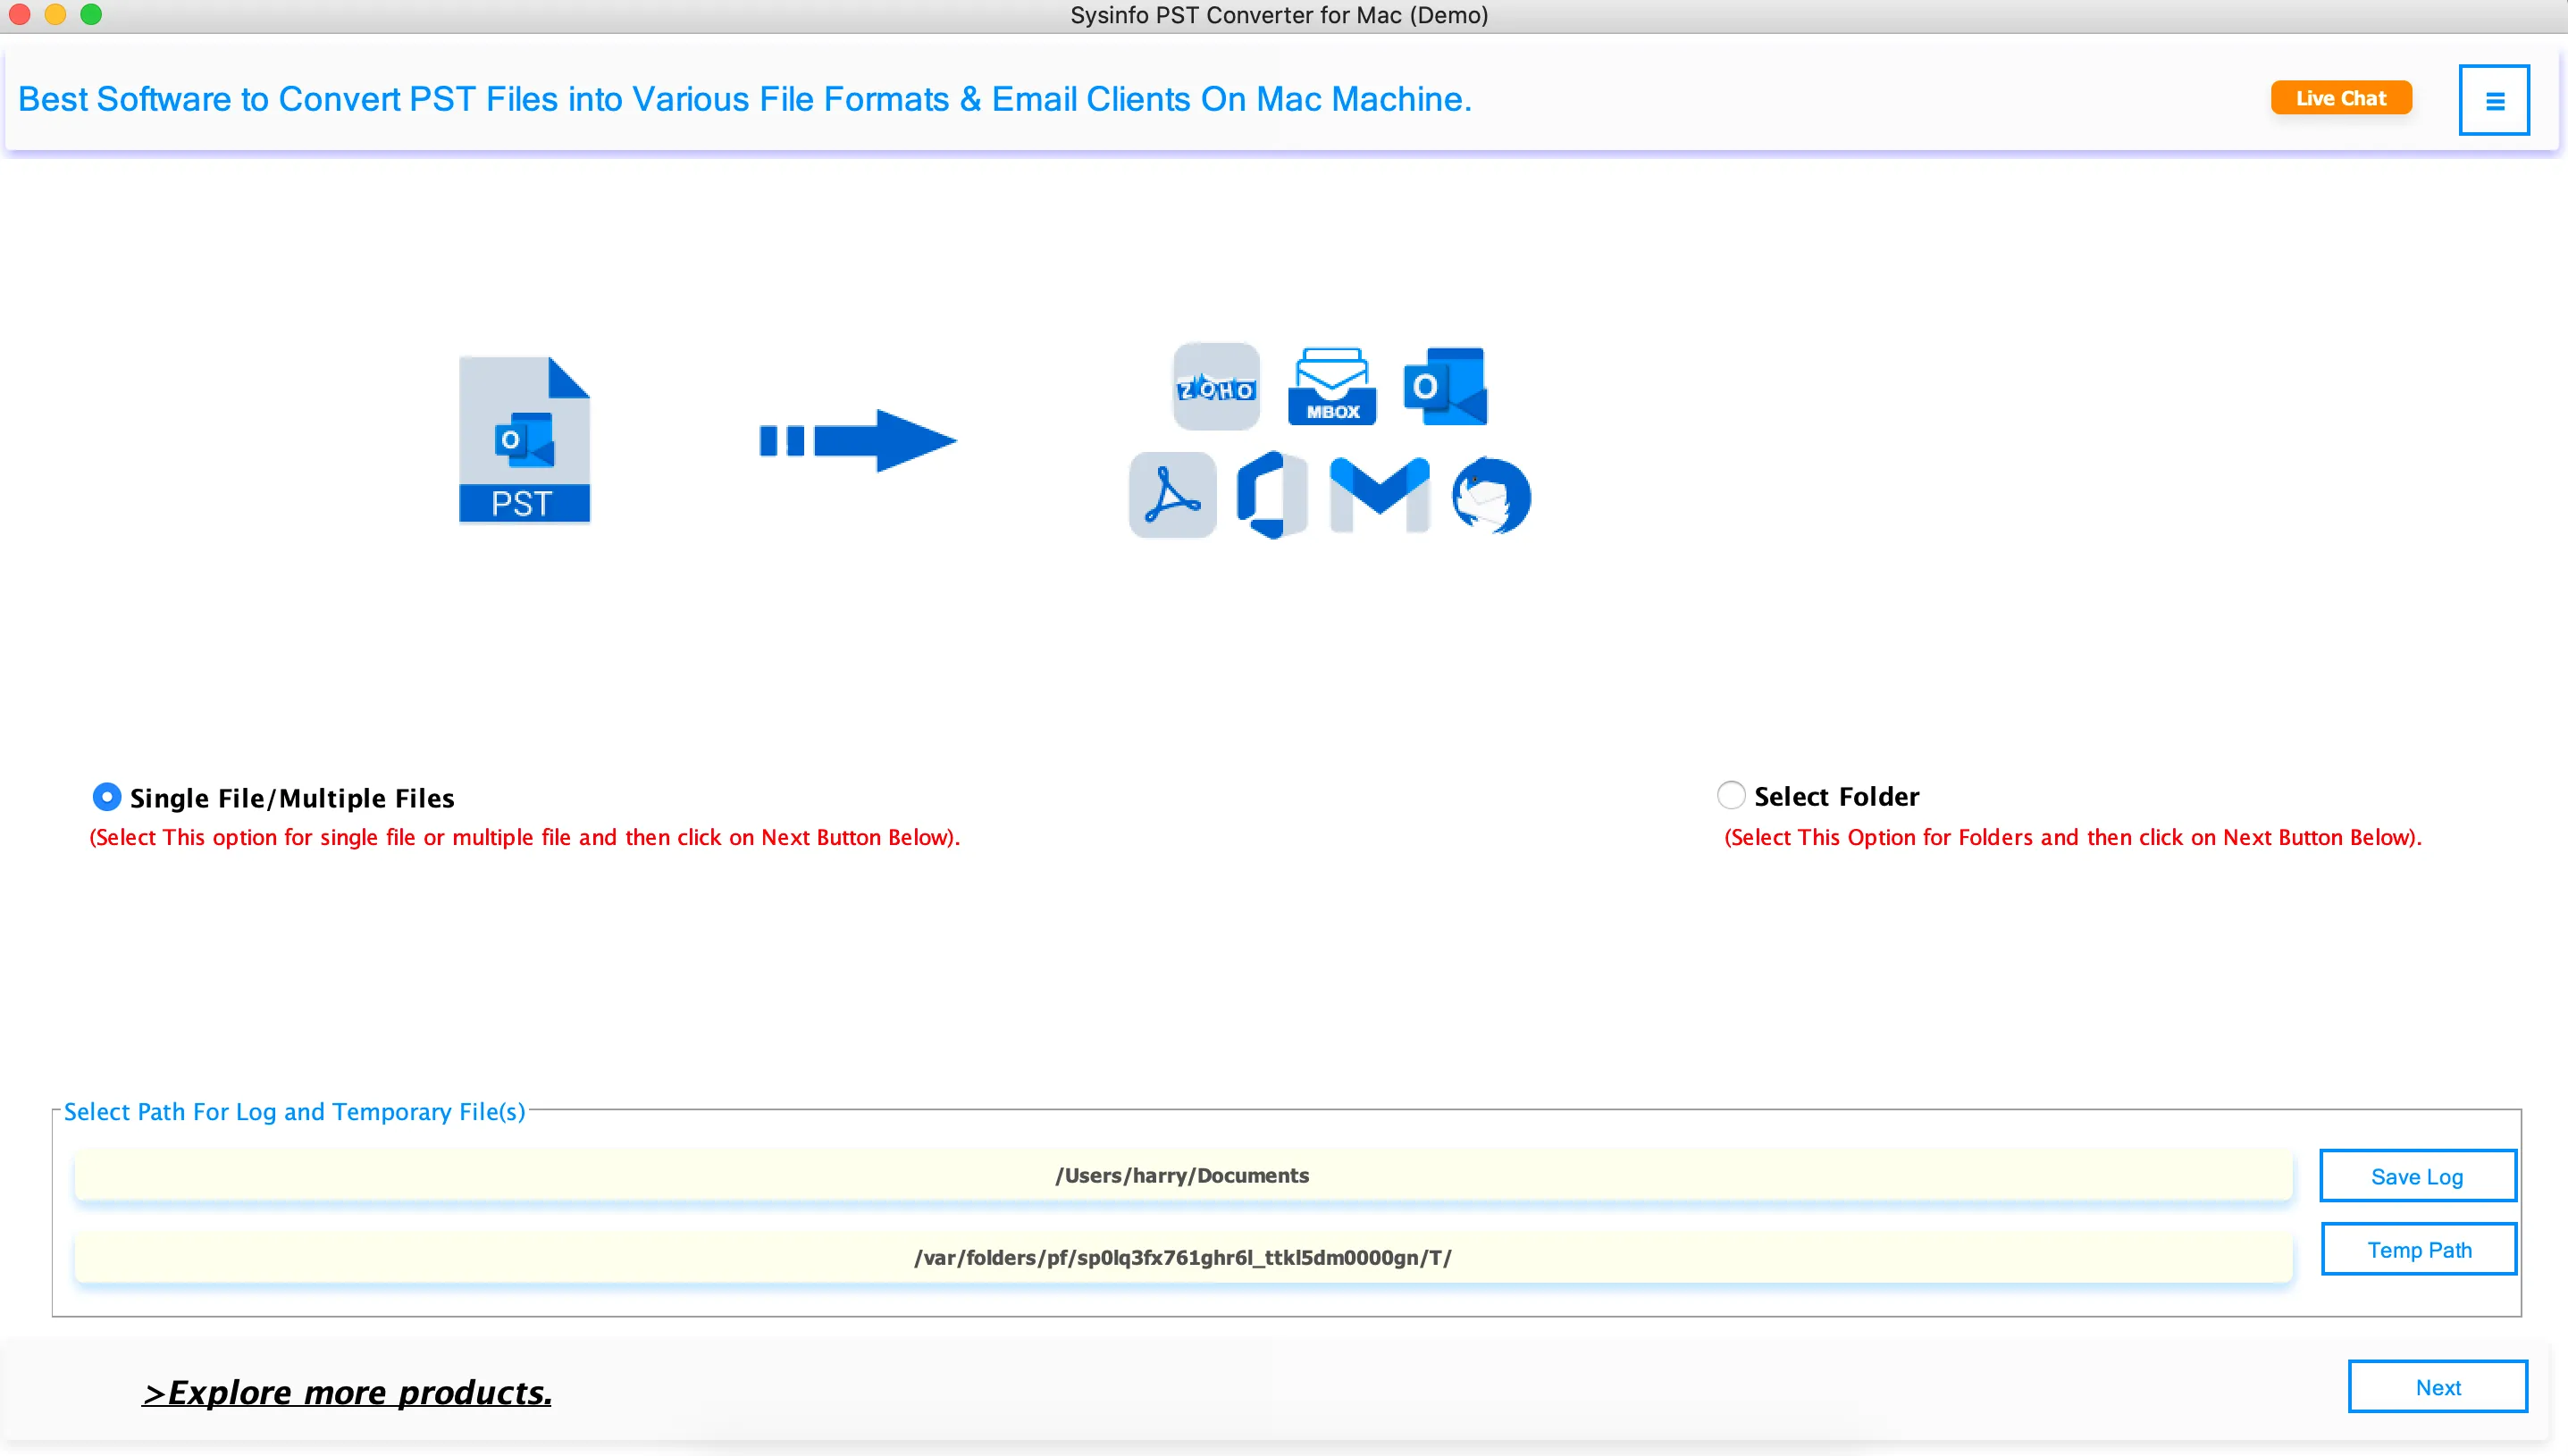Click the green fullscreen window button
Image resolution: width=2568 pixels, height=1456 pixels.
coord(91,14)
